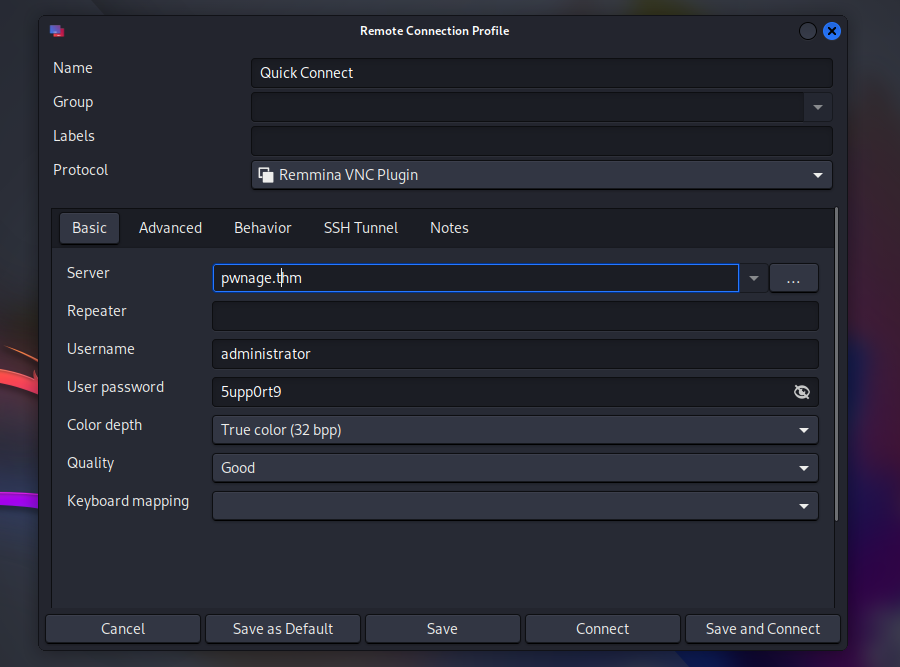
Task: Close the Remote Connection Profile dialog
Action: (x=831, y=31)
